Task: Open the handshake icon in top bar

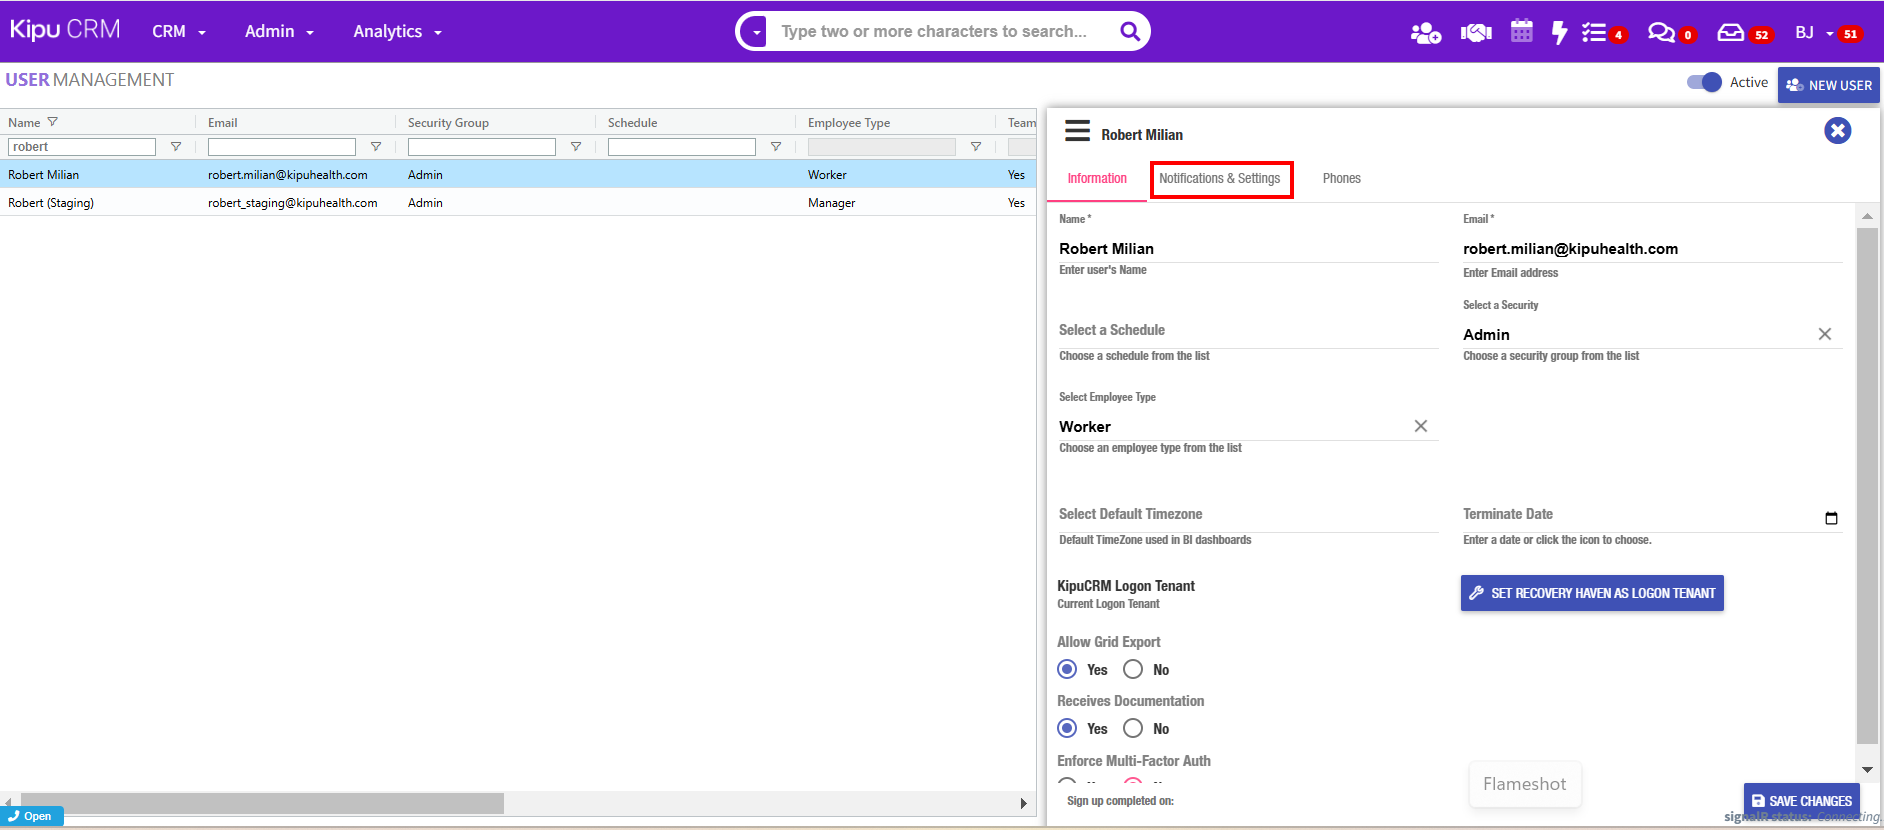Action: click(1475, 33)
